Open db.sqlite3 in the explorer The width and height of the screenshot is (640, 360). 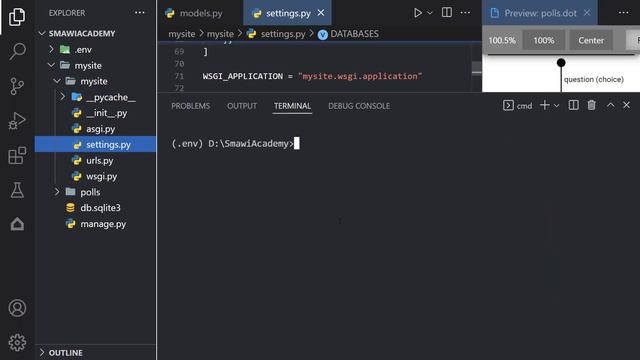click(96, 208)
